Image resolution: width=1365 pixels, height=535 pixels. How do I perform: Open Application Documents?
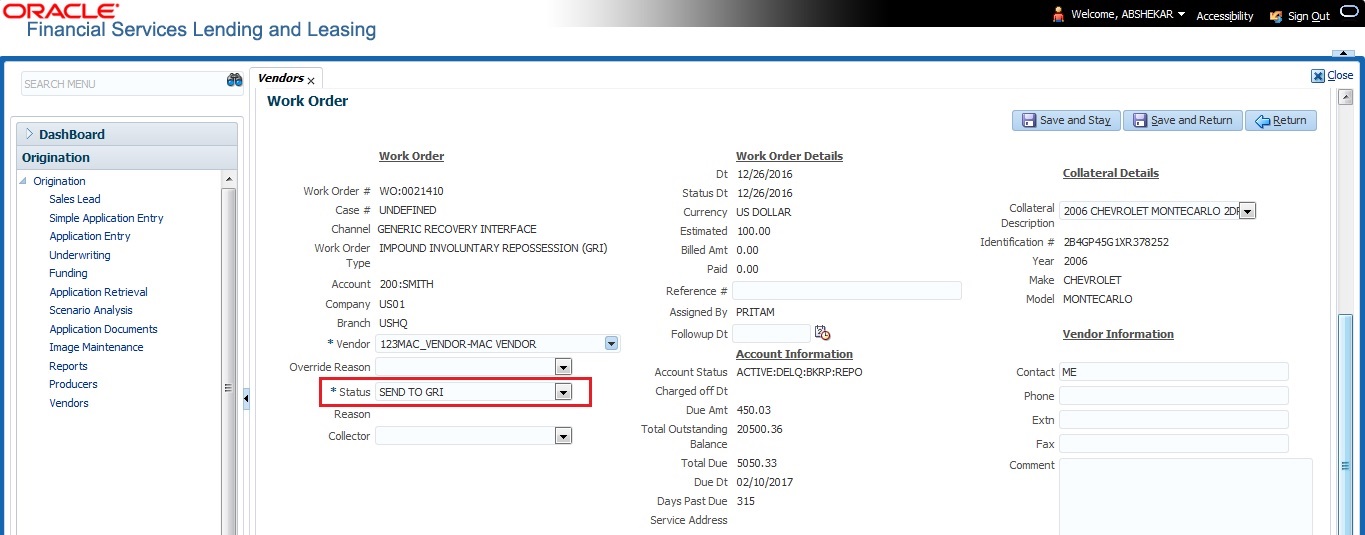[x=103, y=329]
